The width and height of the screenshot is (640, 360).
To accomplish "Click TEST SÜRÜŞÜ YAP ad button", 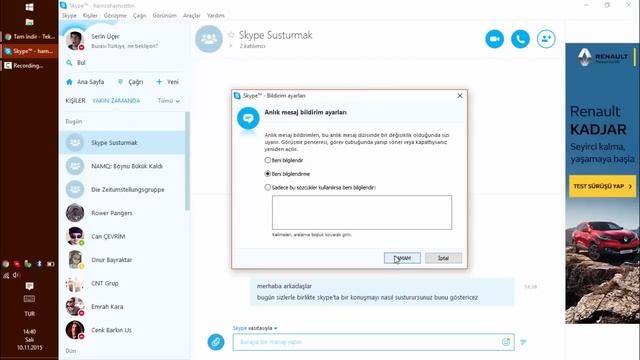I will 602,186.
